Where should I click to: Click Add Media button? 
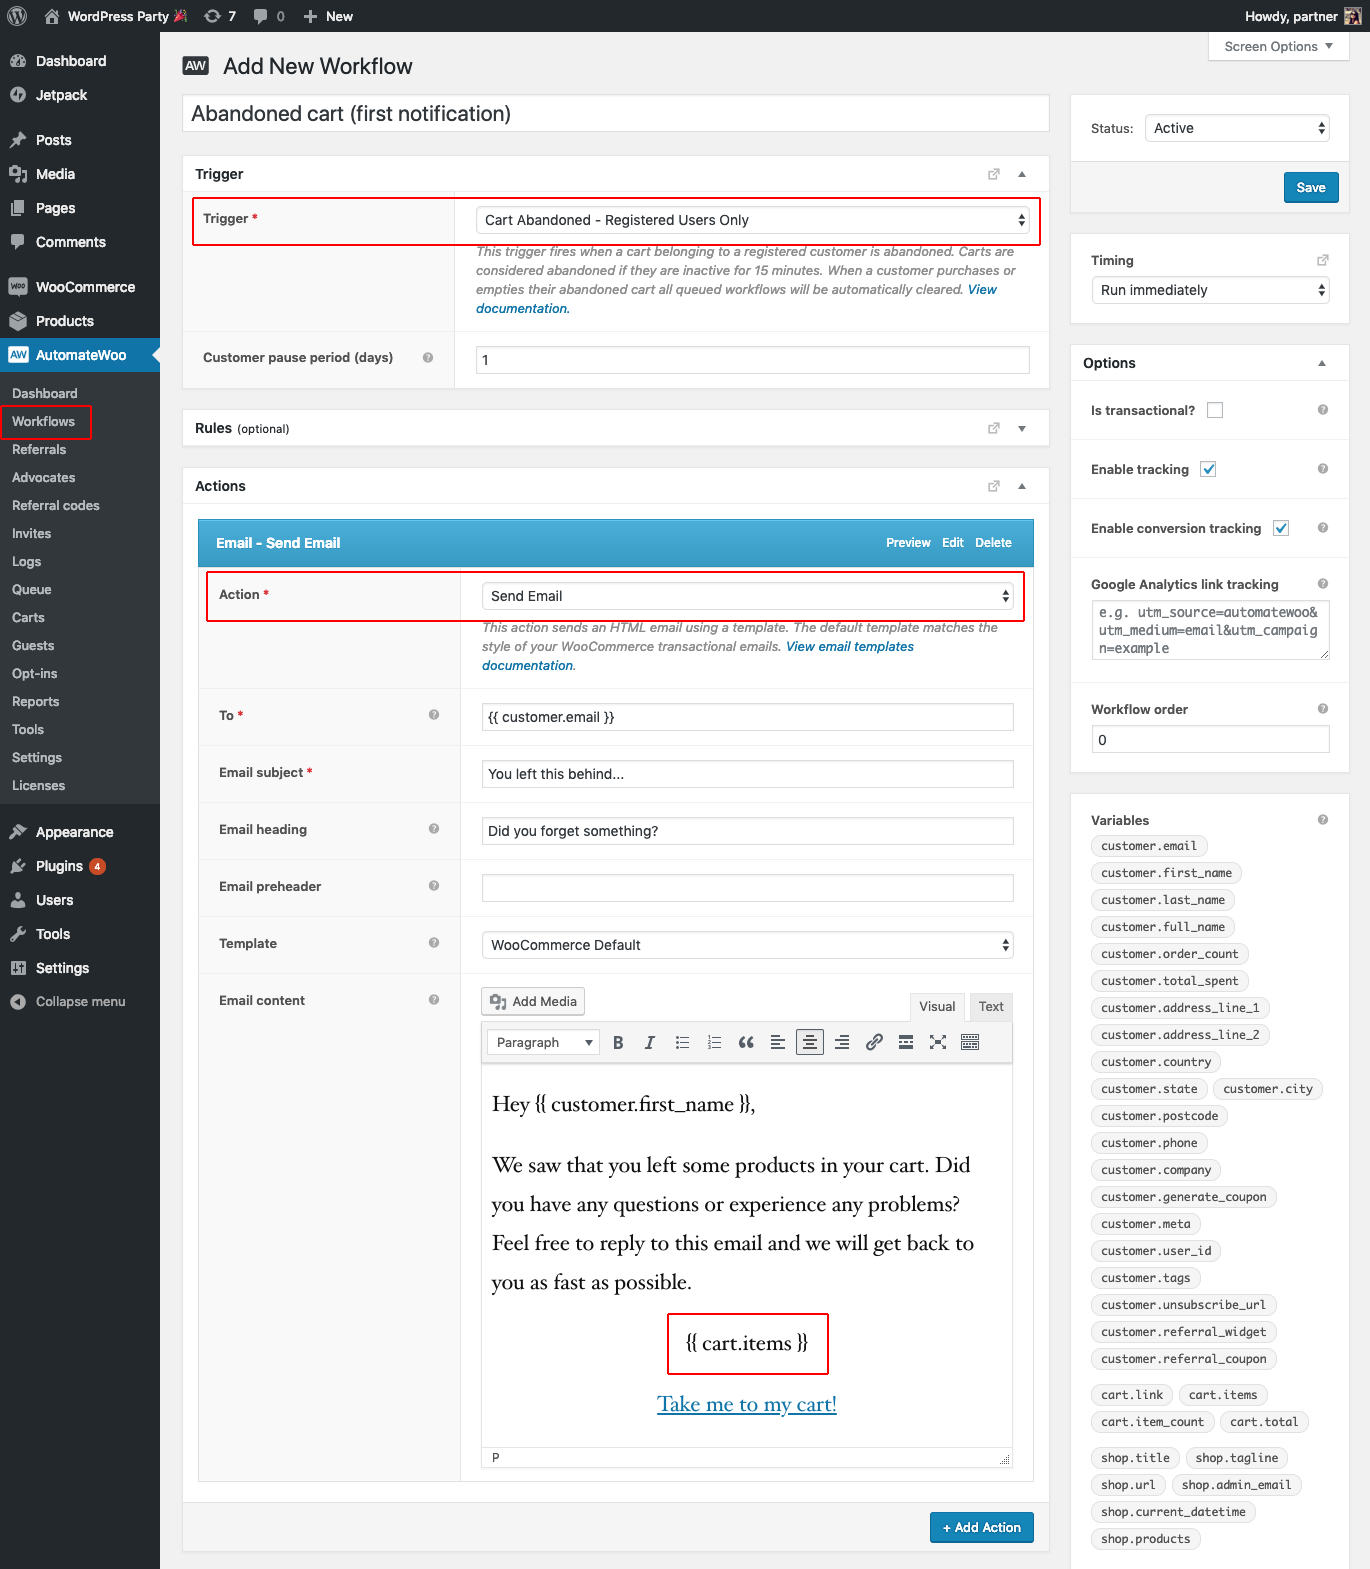coord(533,1002)
